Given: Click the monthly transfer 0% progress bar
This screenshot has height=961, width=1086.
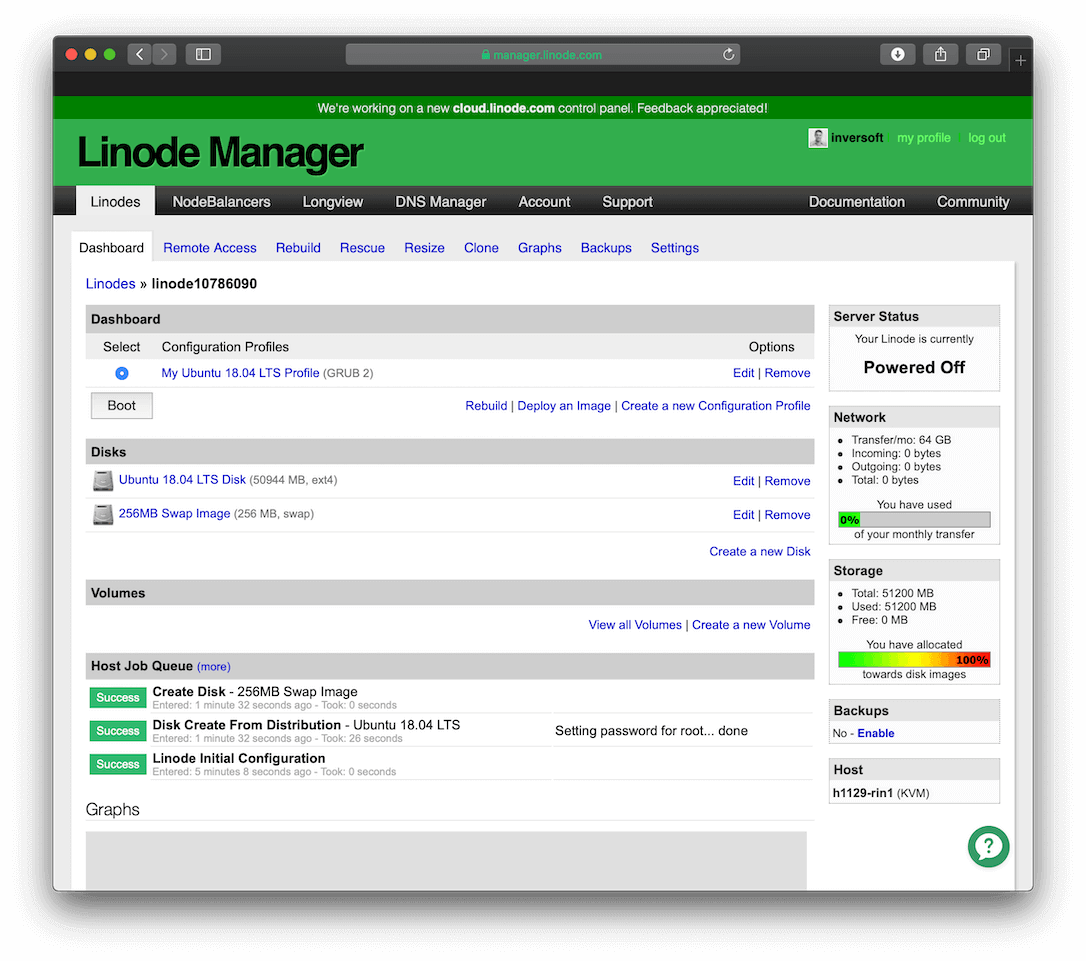Looking at the screenshot, I should (x=914, y=520).
